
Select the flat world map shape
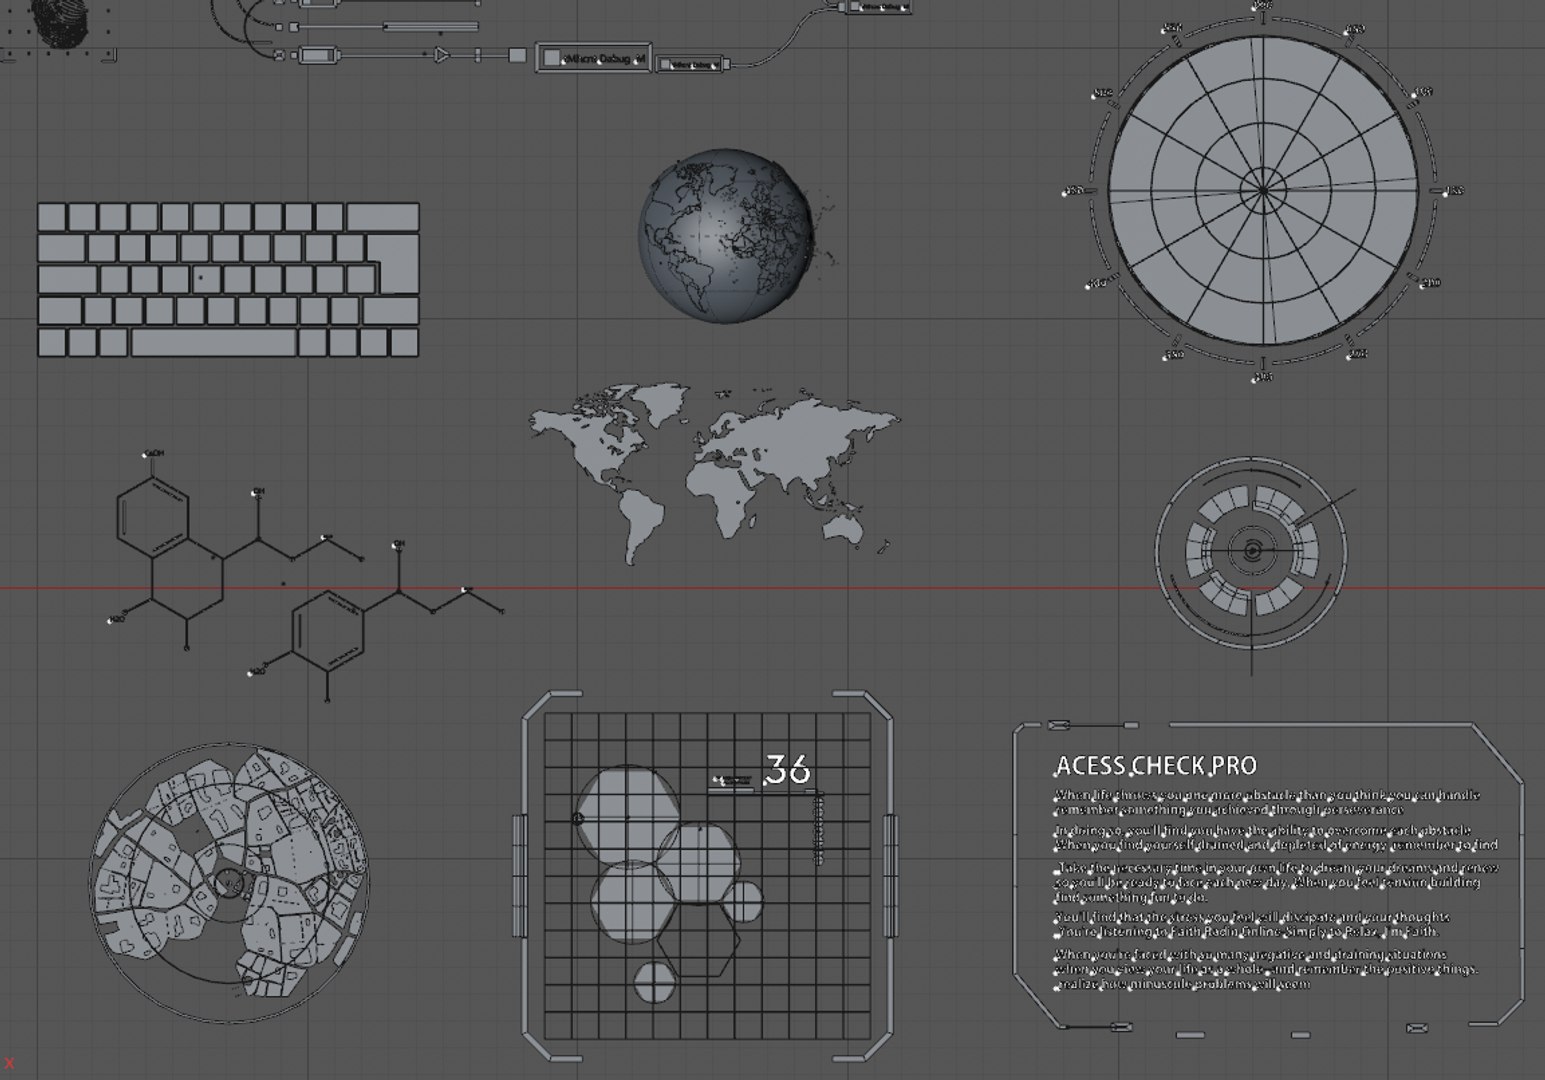coord(714,472)
